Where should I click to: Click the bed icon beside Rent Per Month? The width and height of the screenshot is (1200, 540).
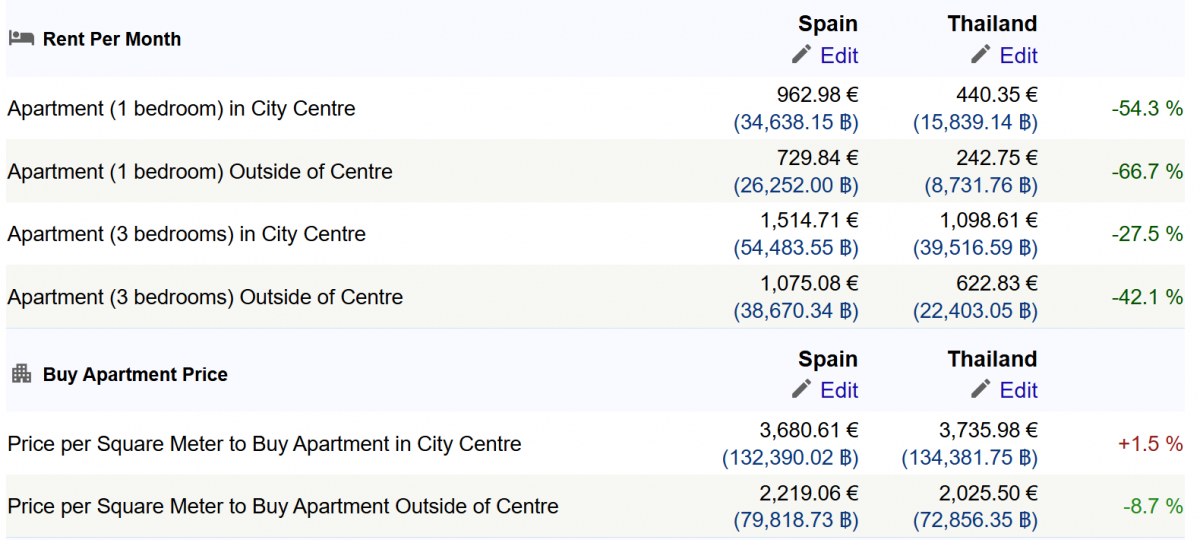21,39
